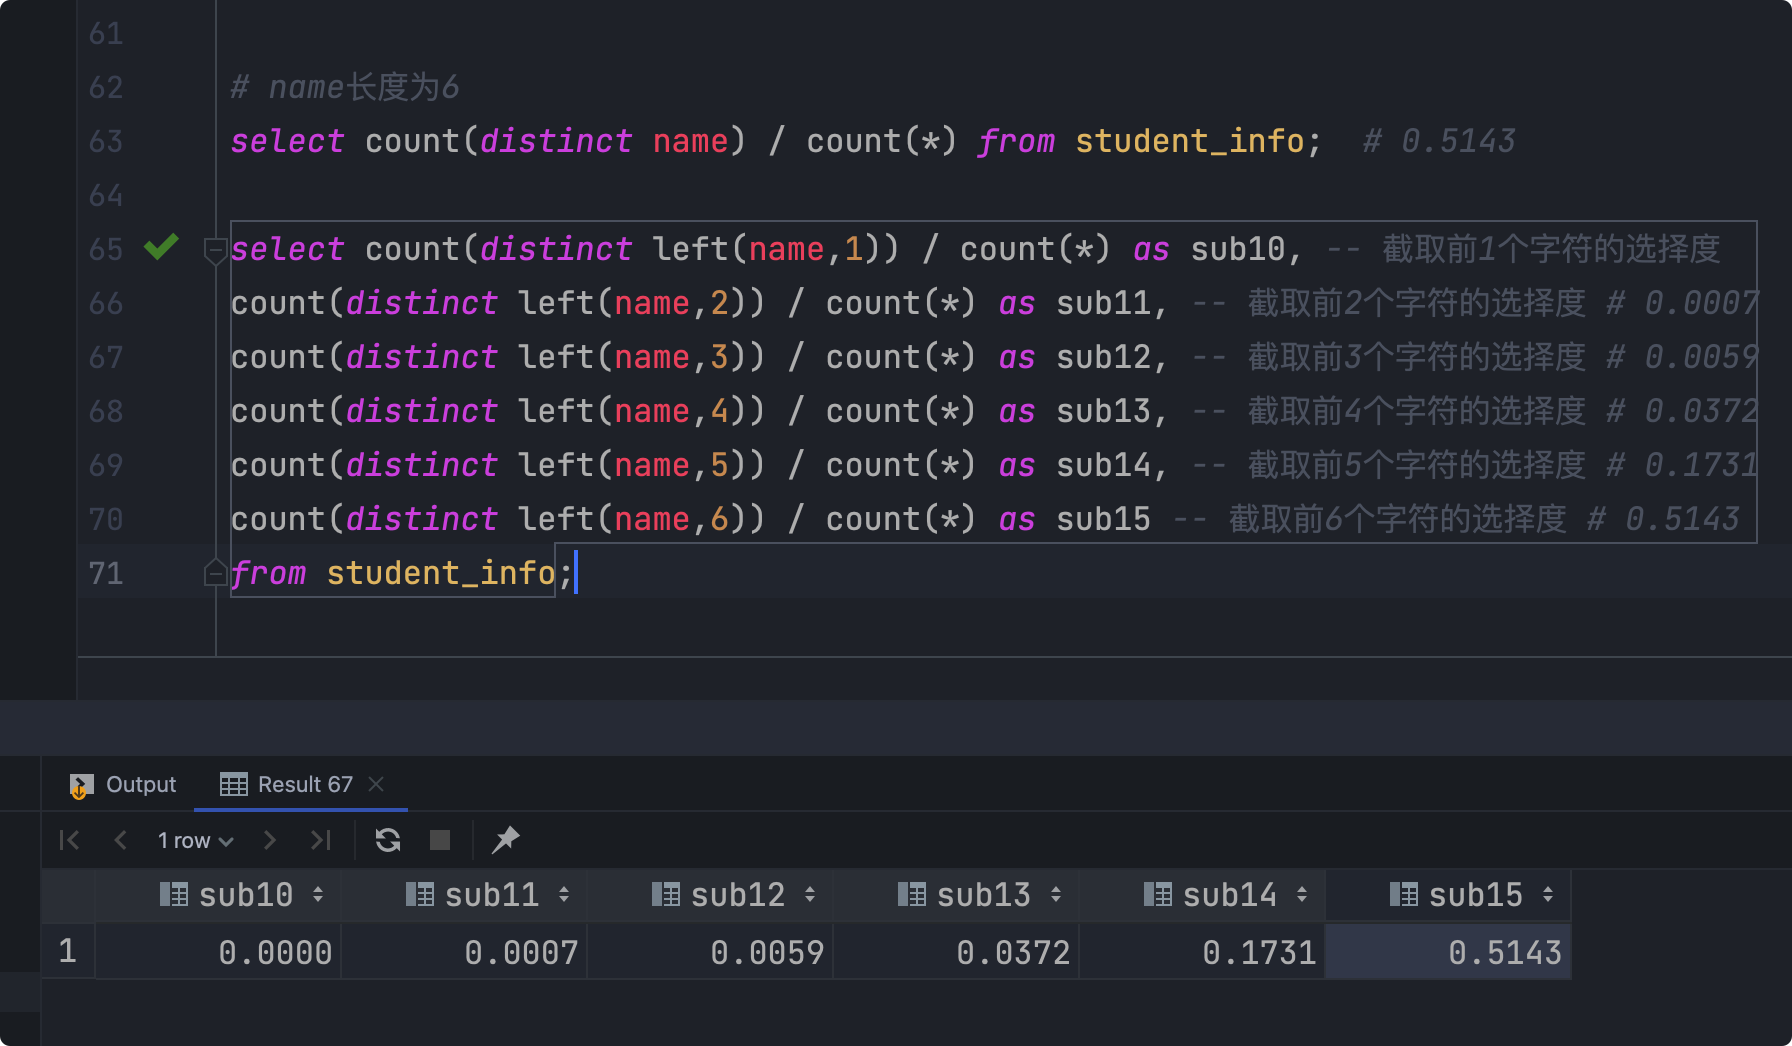1792x1046 pixels.
Task: Pin the result tab
Action: click(x=505, y=840)
